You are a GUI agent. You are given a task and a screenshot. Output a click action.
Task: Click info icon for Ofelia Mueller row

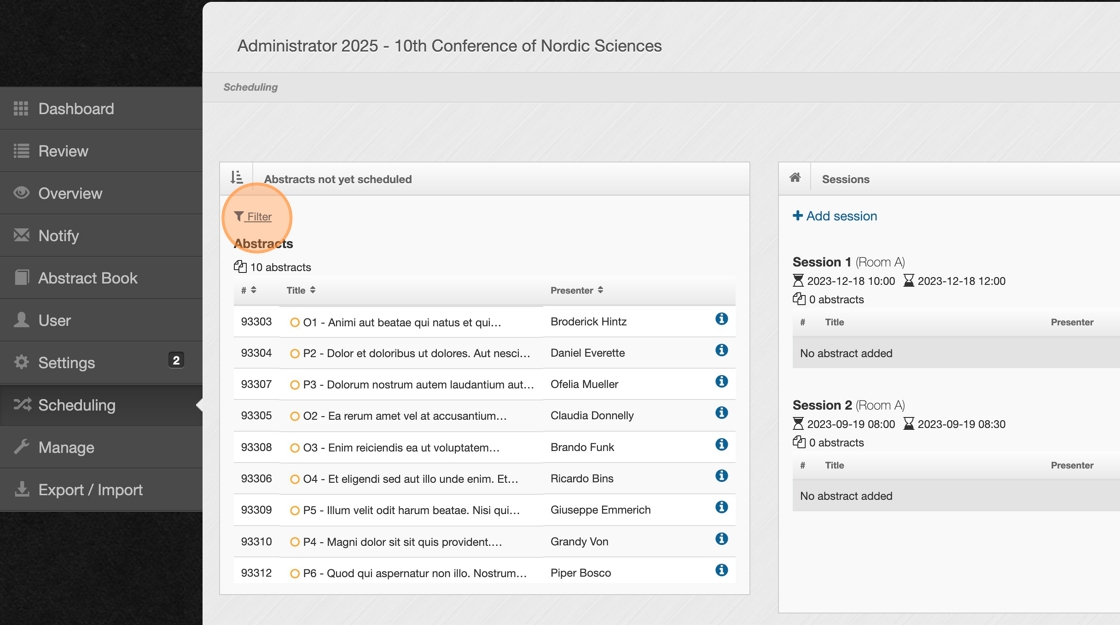click(721, 382)
